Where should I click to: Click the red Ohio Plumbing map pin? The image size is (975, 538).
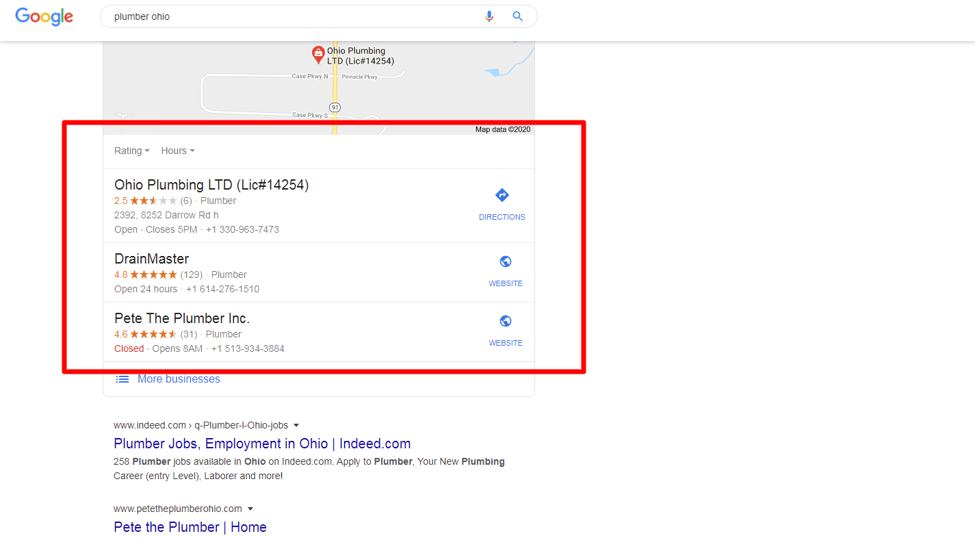318,54
